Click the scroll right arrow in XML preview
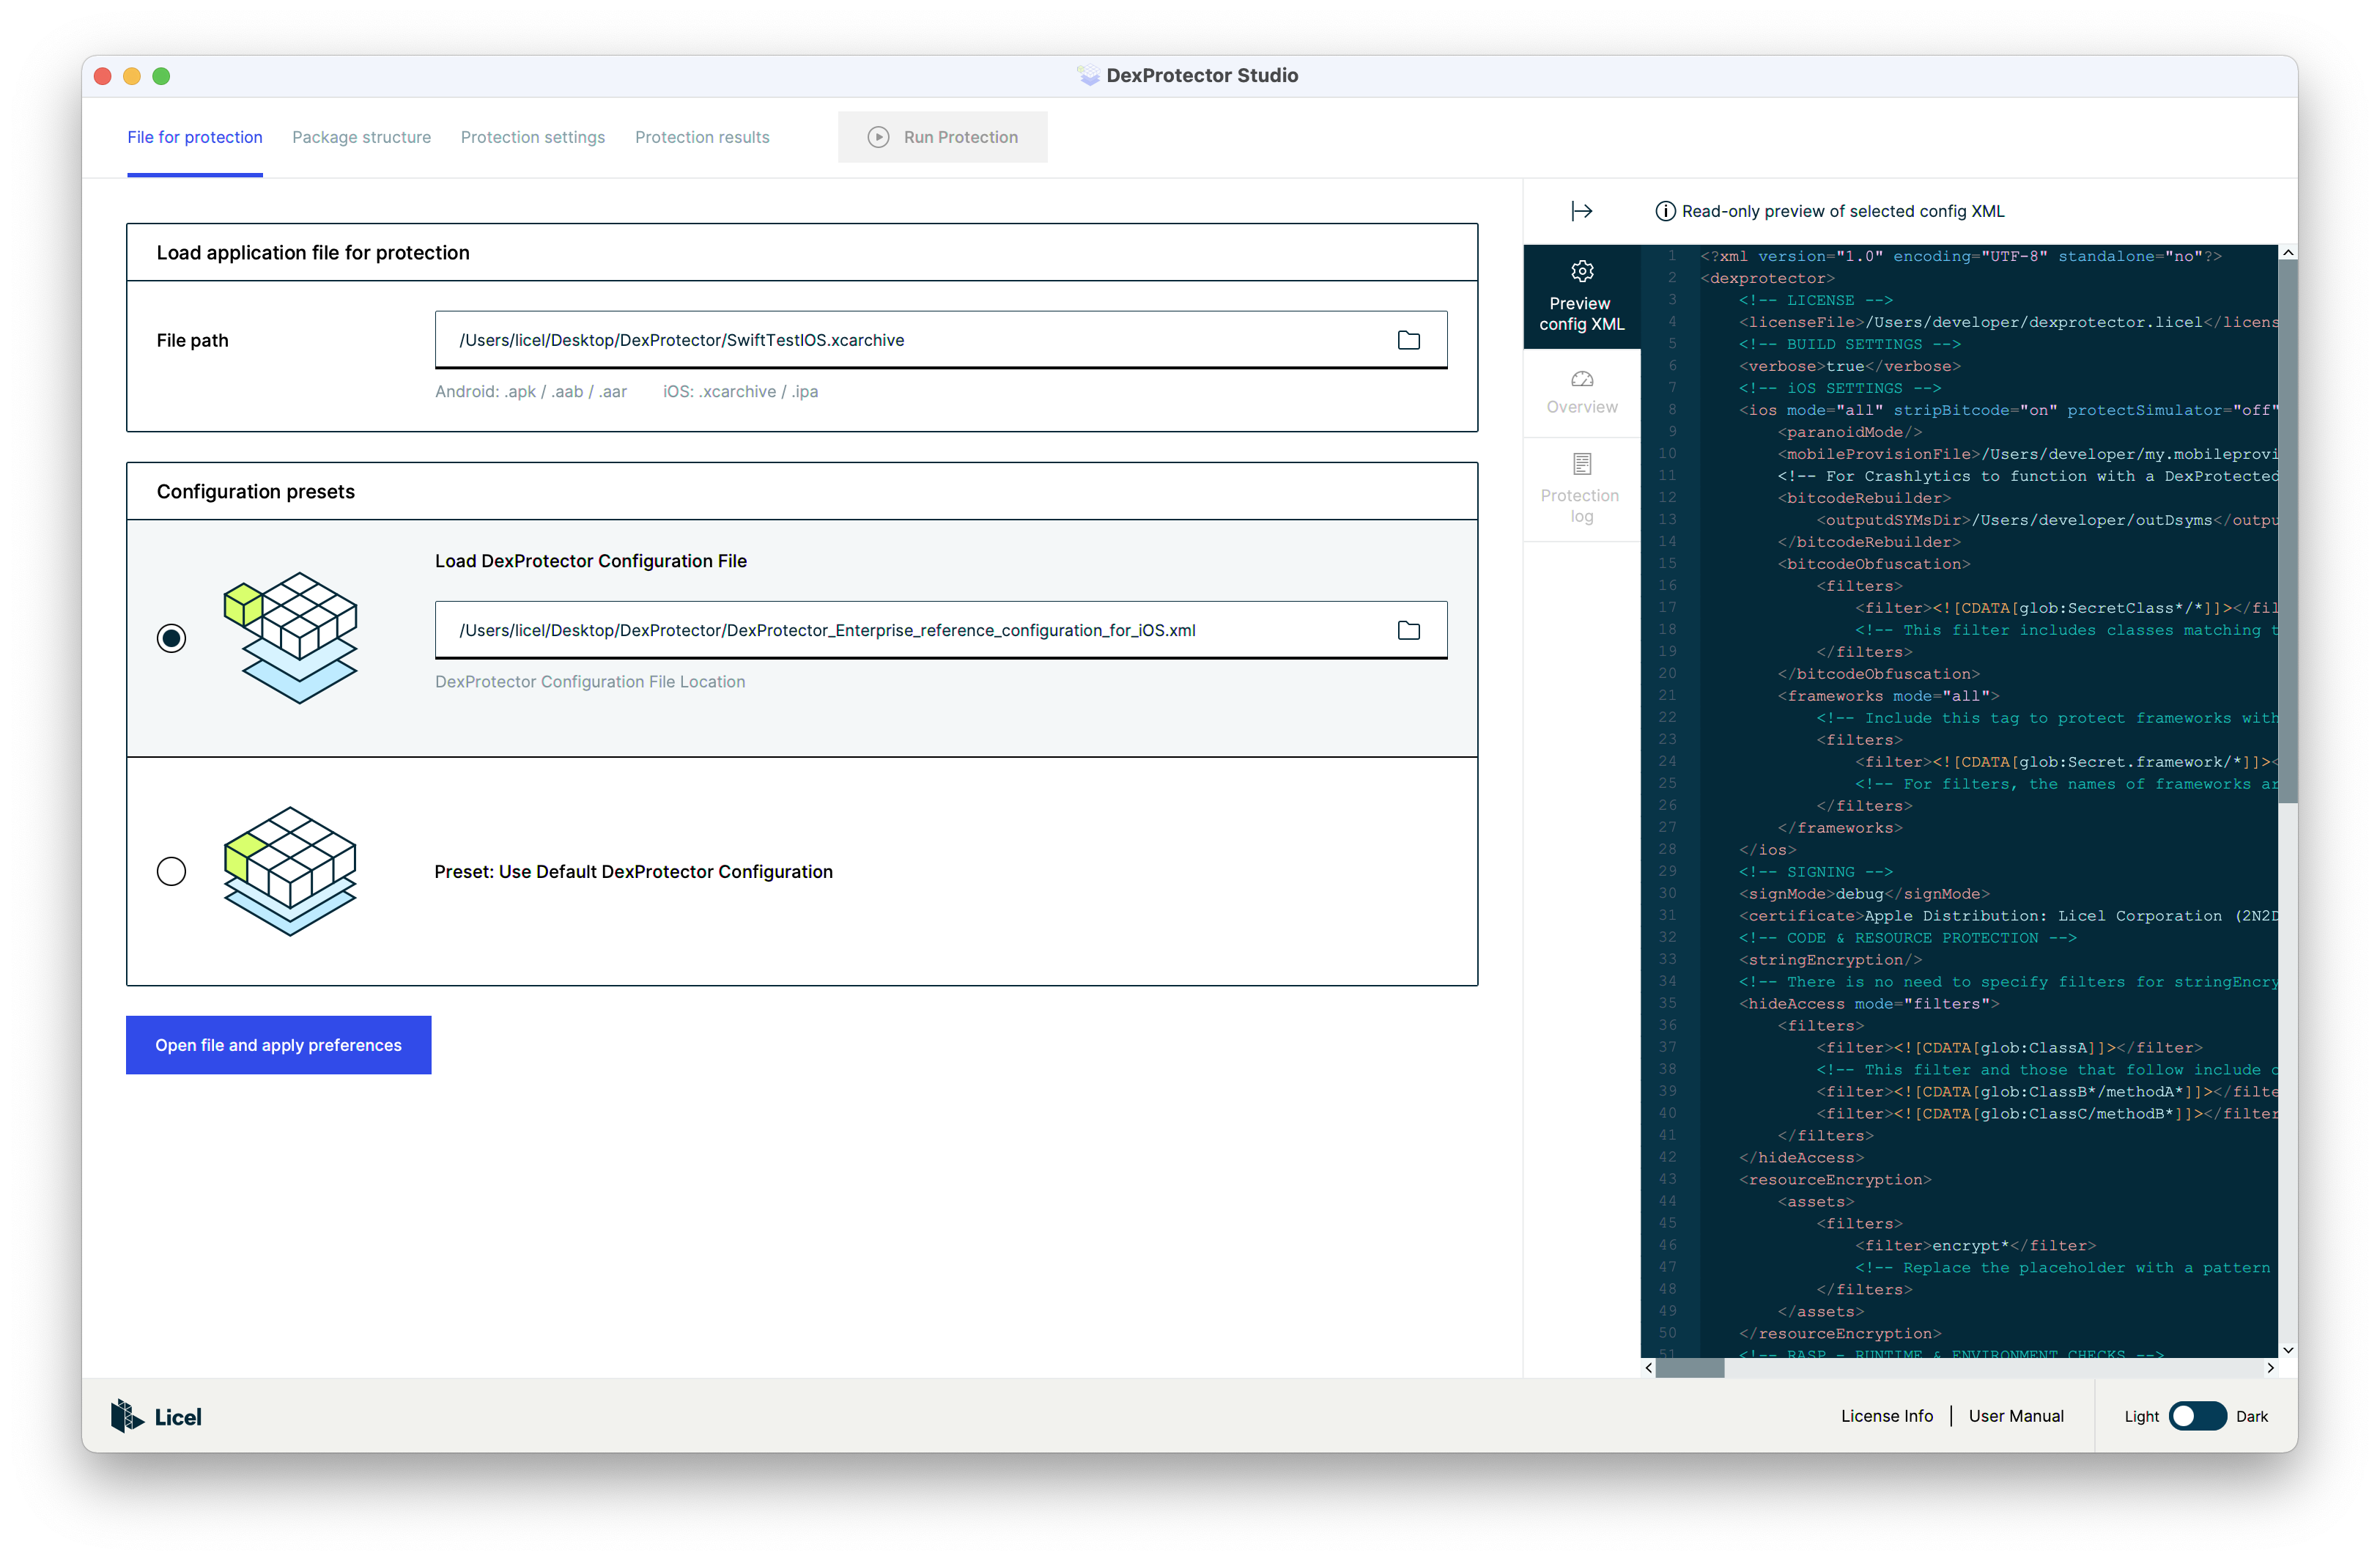 point(2270,1368)
